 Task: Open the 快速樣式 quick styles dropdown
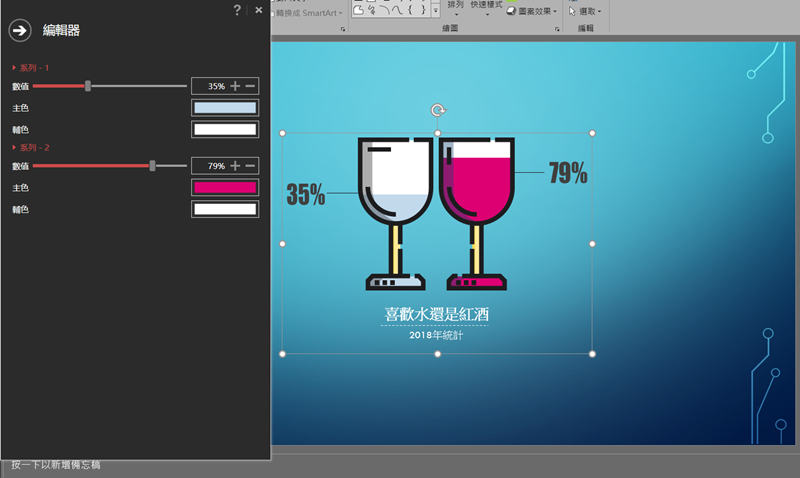tap(486, 7)
